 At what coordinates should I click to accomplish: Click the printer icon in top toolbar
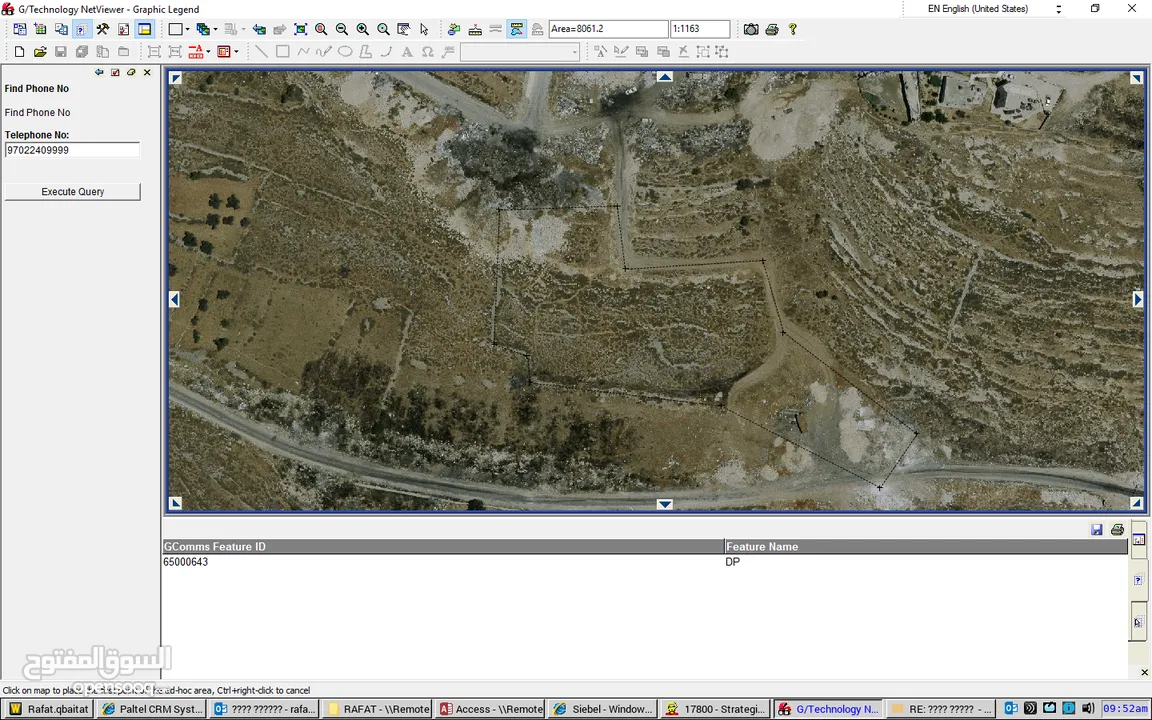(x=772, y=30)
